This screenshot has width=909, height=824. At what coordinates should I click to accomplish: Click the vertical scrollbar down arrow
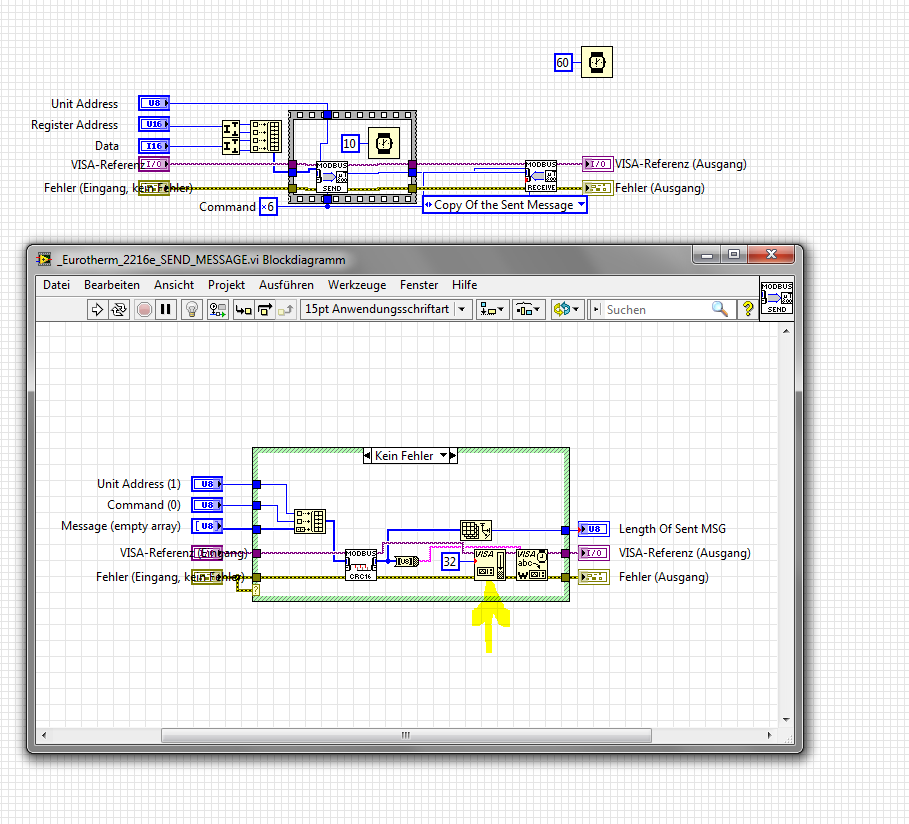[x=786, y=720]
